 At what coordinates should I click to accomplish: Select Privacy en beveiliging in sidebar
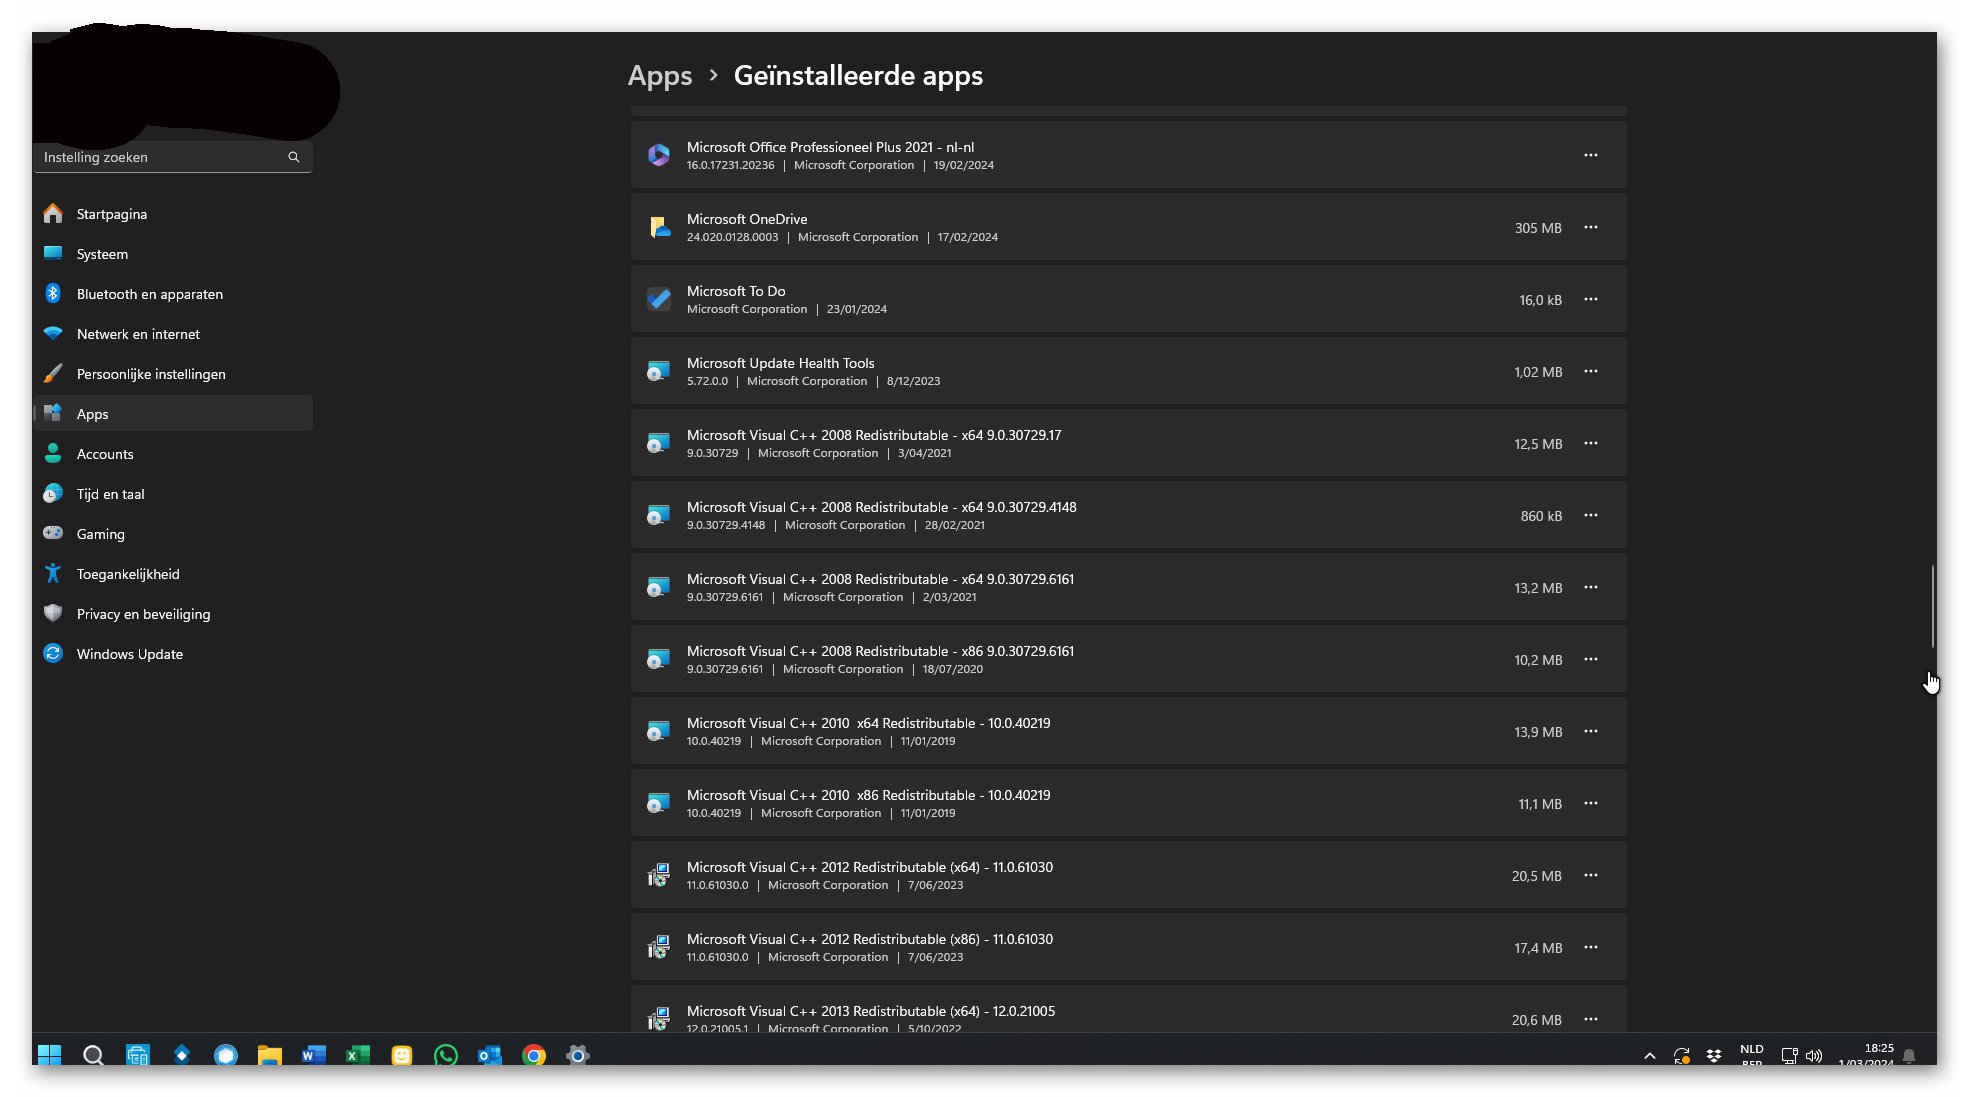tap(143, 614)
